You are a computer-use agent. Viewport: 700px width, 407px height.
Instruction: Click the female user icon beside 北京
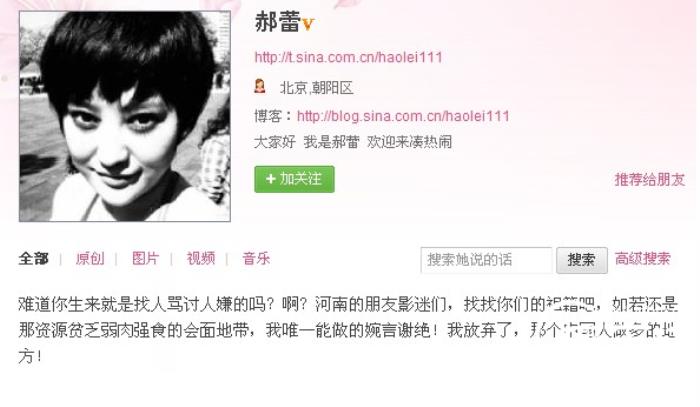click(x=260, y=86)
